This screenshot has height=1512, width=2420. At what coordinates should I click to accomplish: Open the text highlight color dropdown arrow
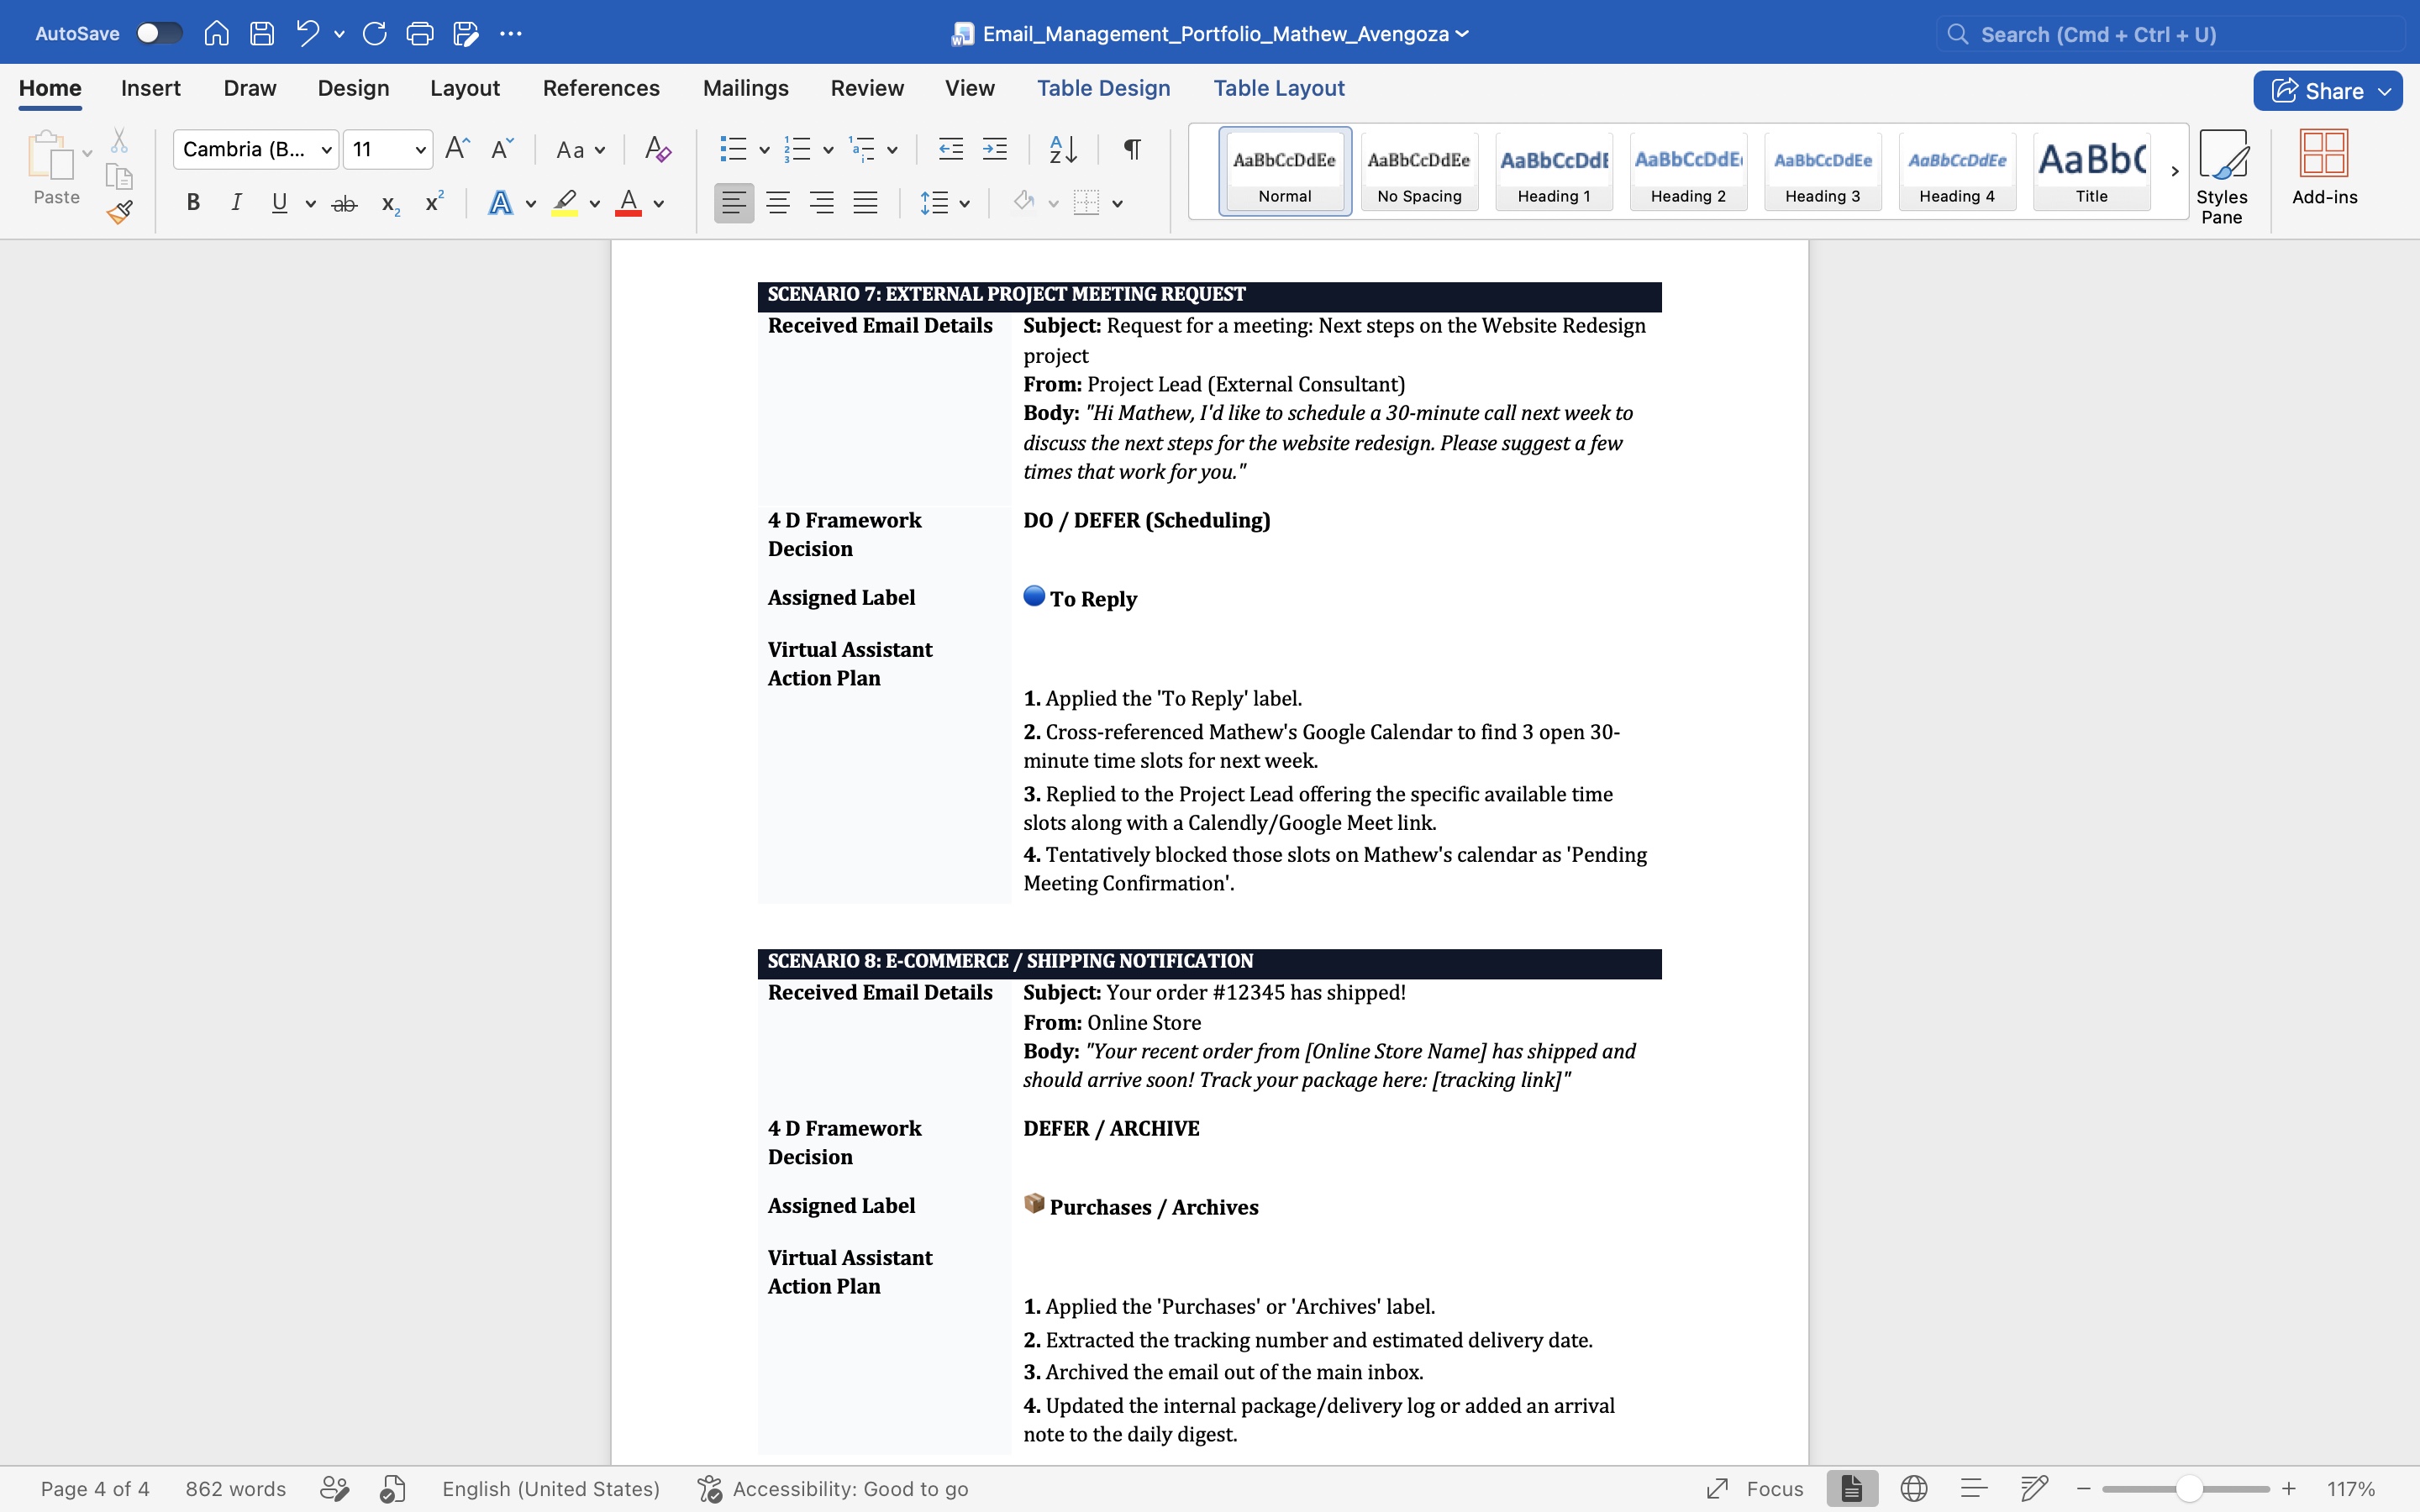tap(595, 204)
